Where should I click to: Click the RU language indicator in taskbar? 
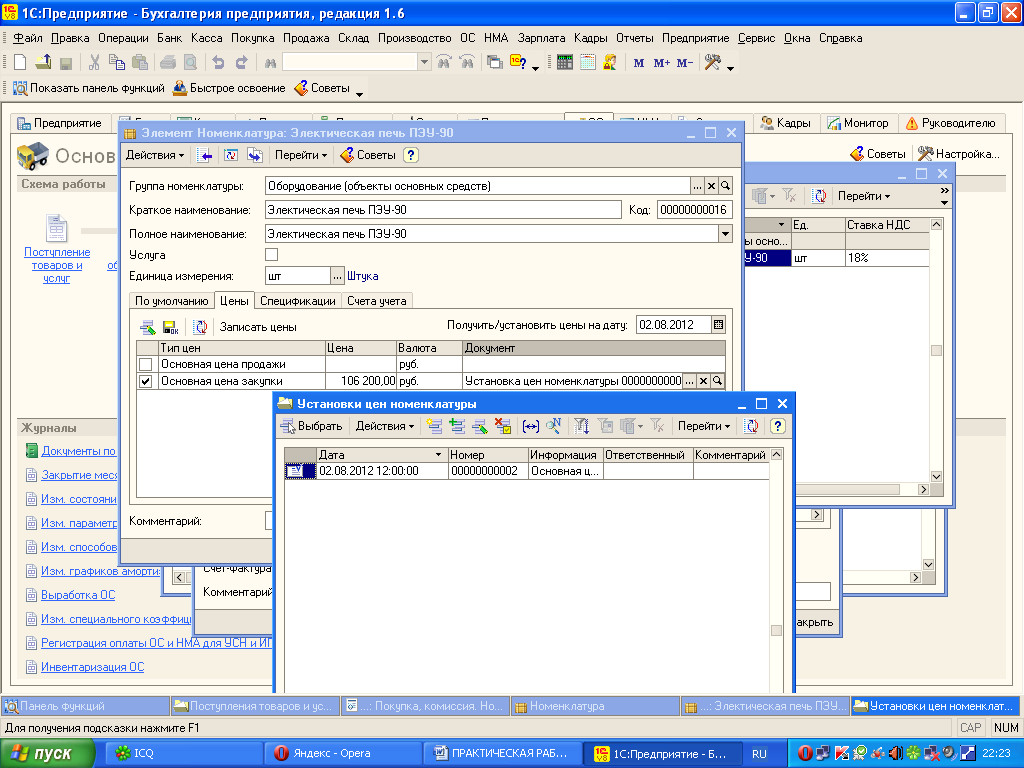point(759,754)
